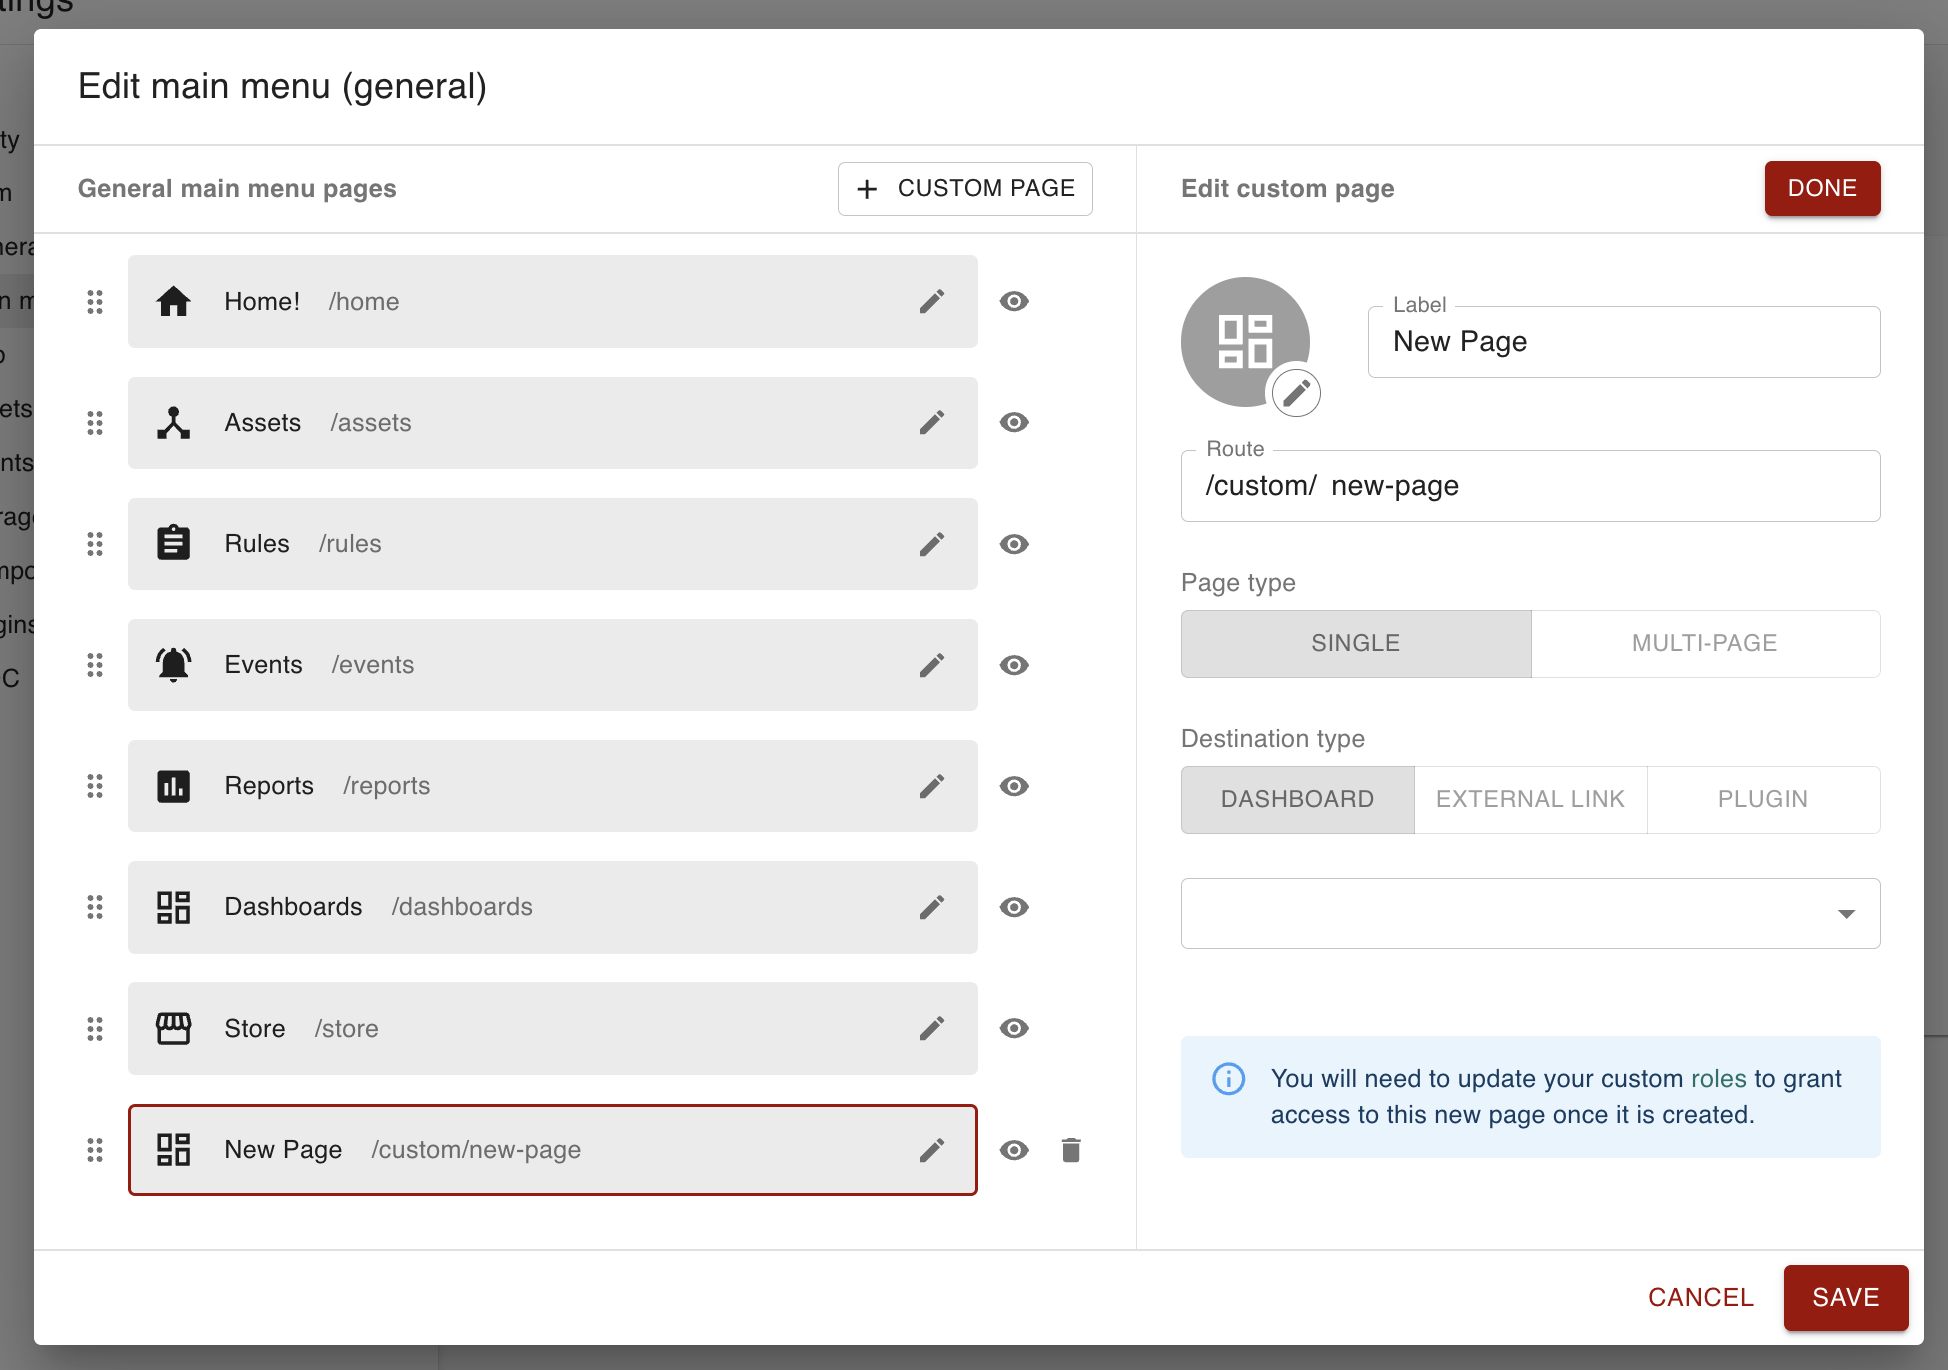The width and height of the screenshot is (1948, 1370).
Task: Add a new CUSTOM PAGE
Action: coord(965,188)
